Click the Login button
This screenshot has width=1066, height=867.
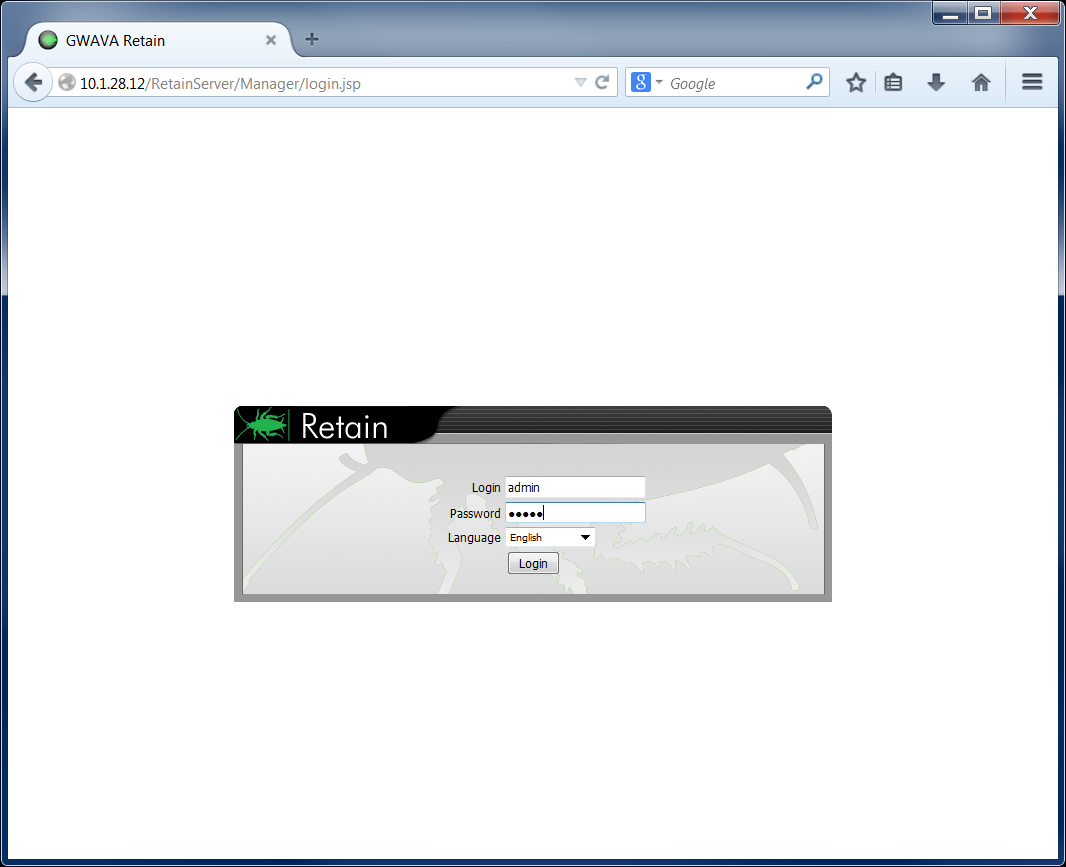click(x=533, y=563)
